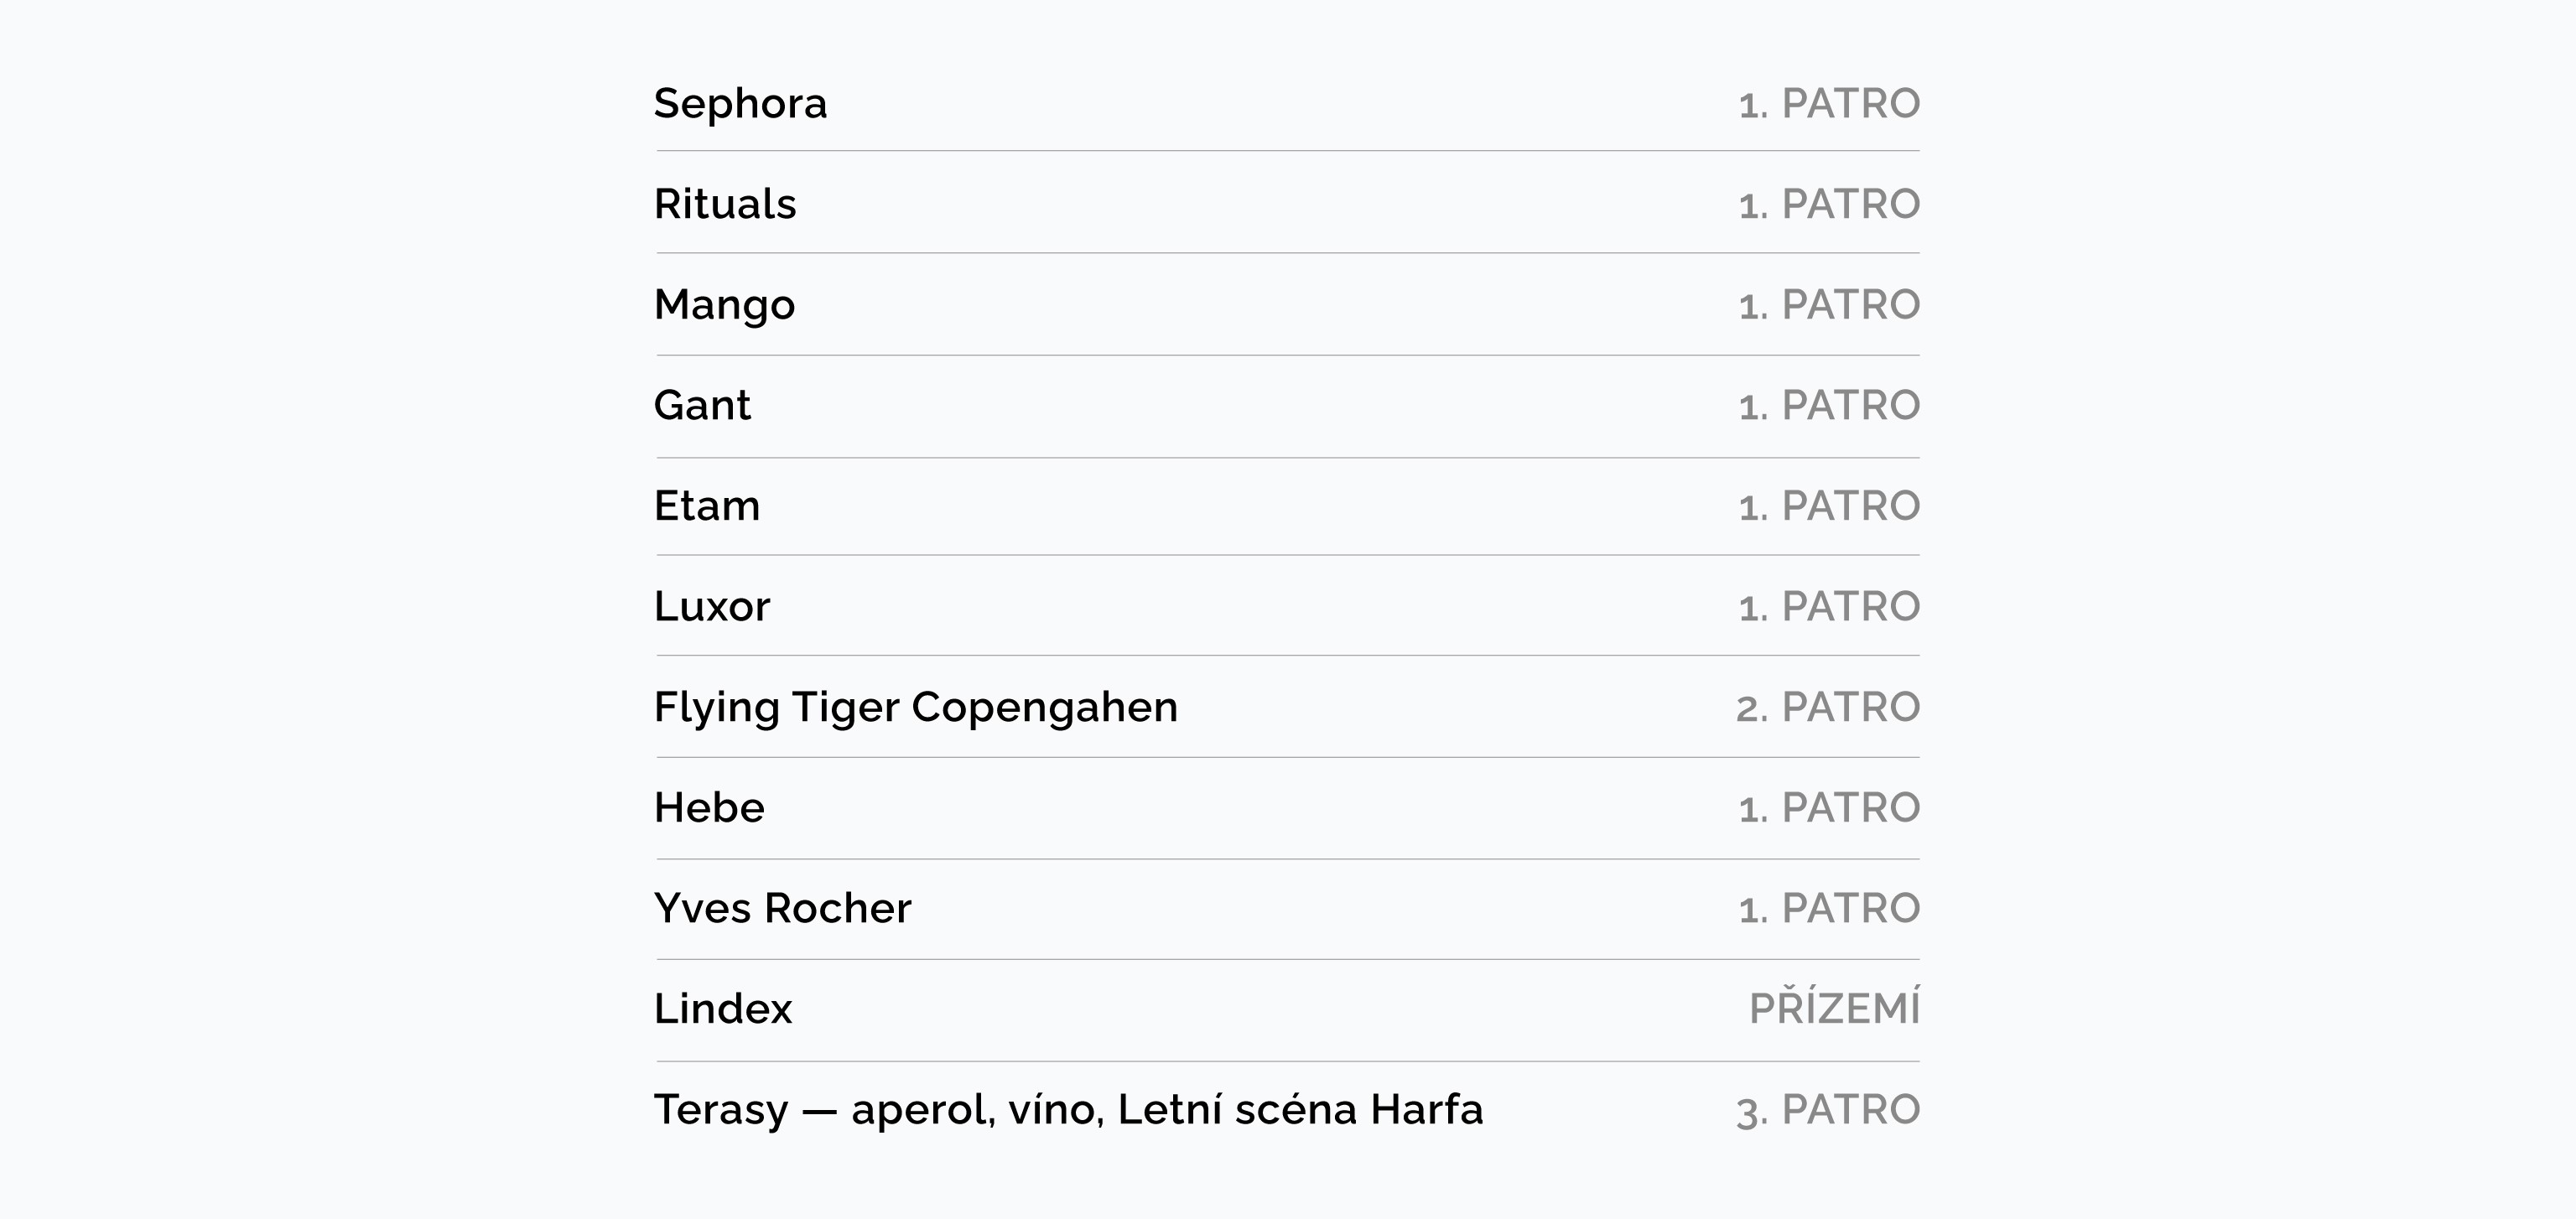Click the 1. PATRO label beside Yves Rocher
This screenshot has width=2576, height=1219.
(1829, 908)
